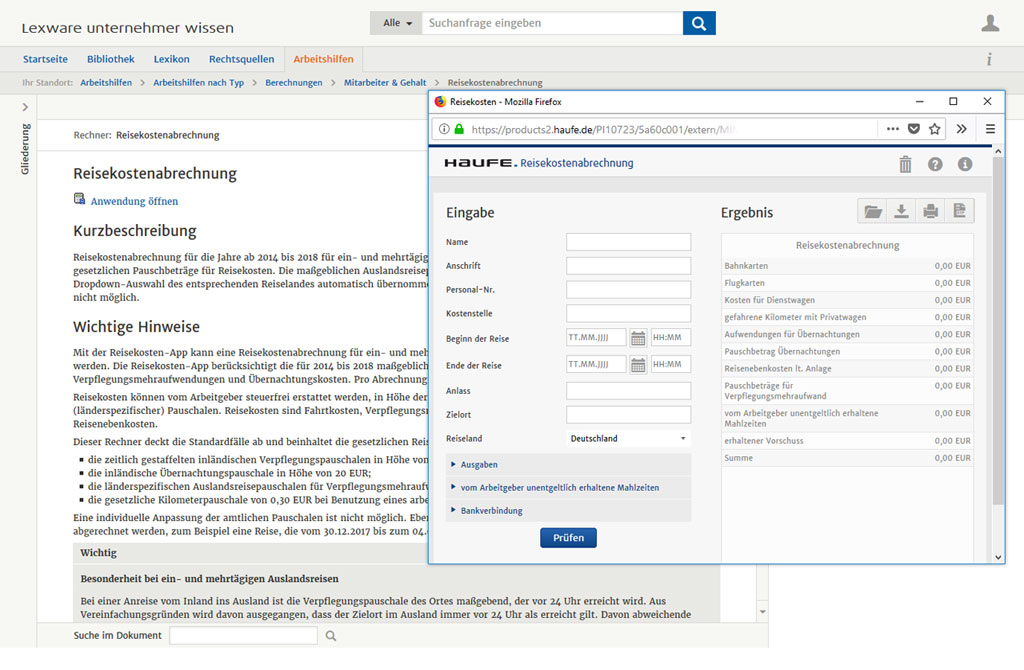Click the 'erhaltener Vorschuss' result row
Image resolution: width=1024 pixels, height=670 pixels.
click(847, 441)
